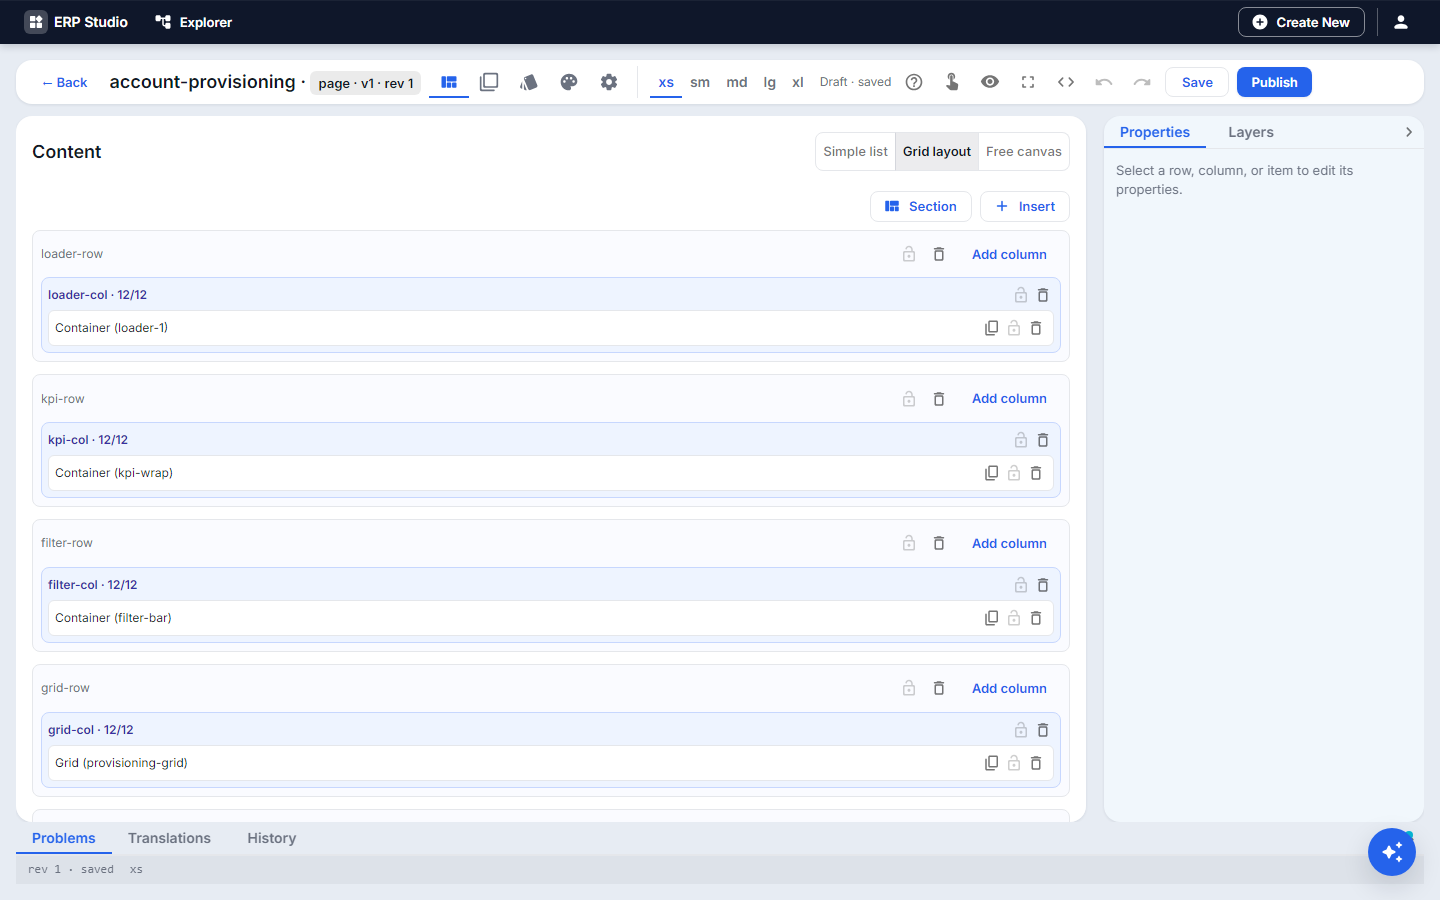Open the Create New menu
The image size is (1440, 900).
(1301, 22)
